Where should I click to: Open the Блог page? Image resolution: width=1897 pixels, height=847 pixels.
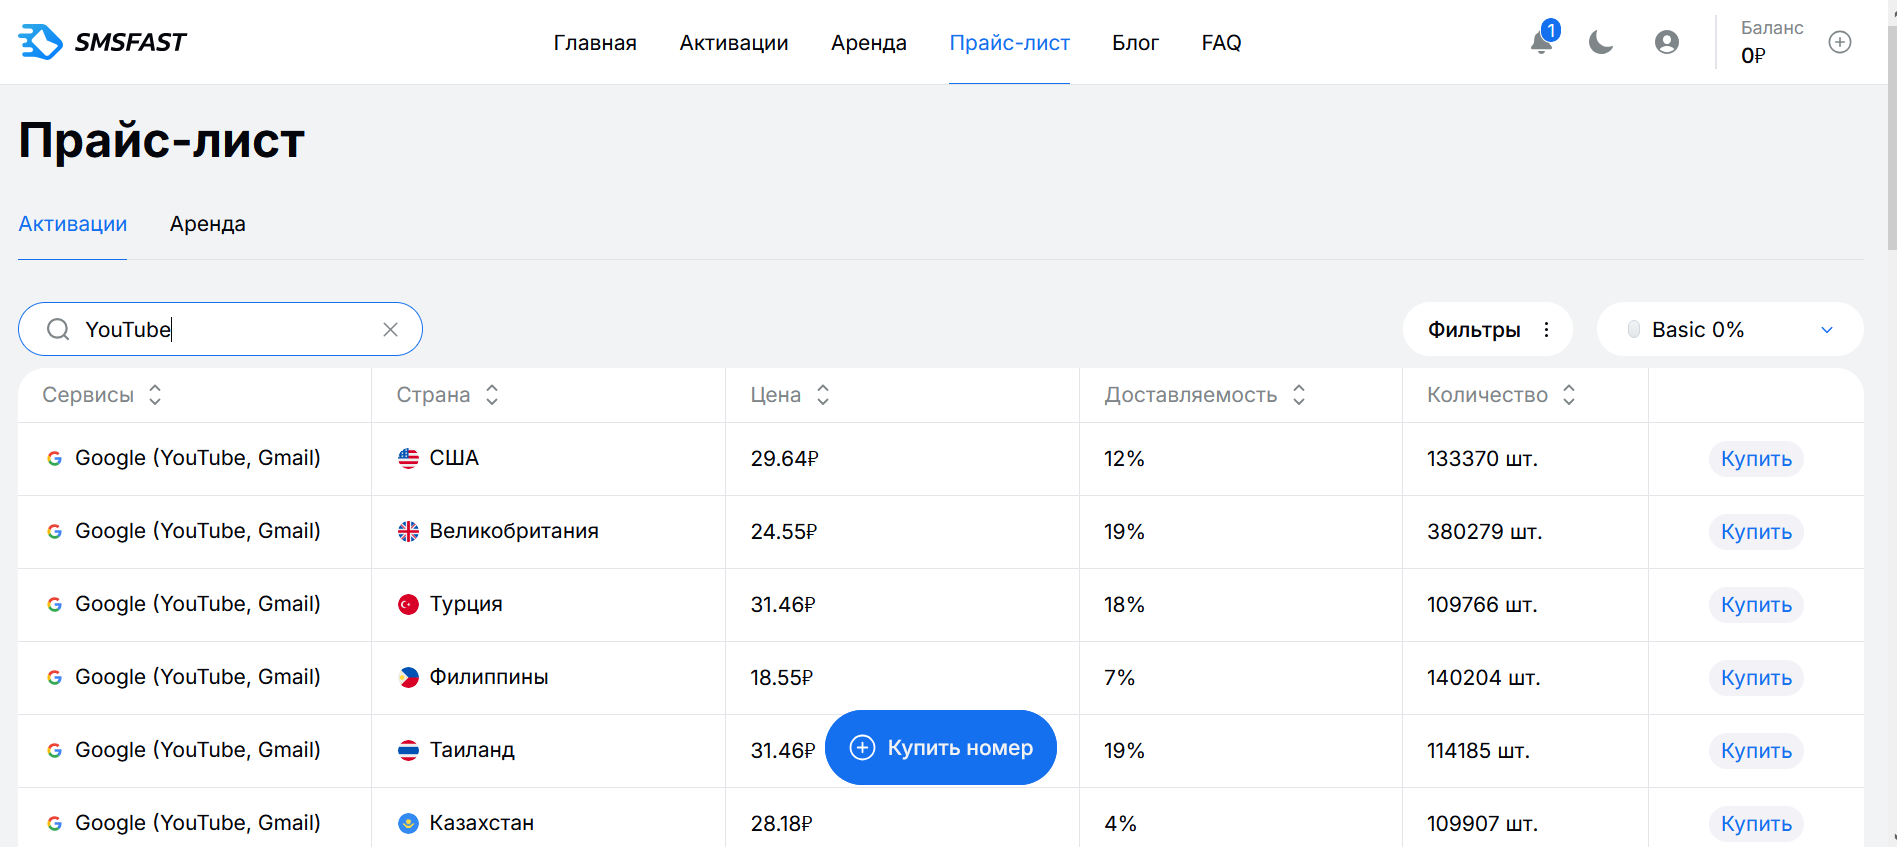pos(1136,43)
